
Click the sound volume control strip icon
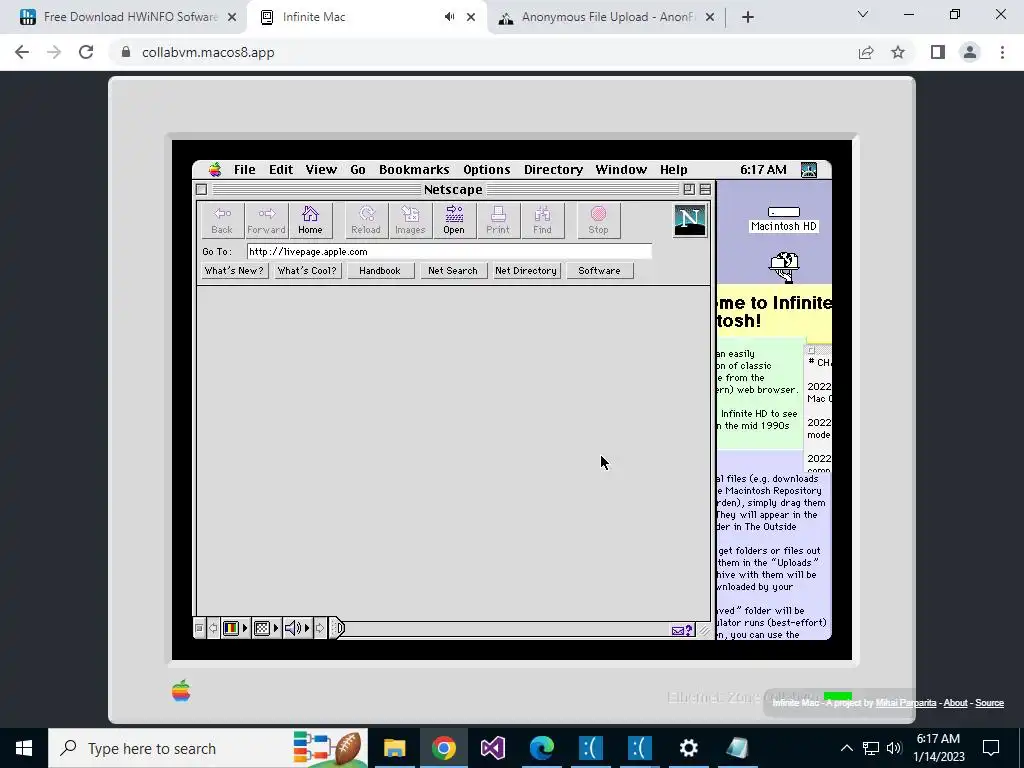click(x=293, y=628)
